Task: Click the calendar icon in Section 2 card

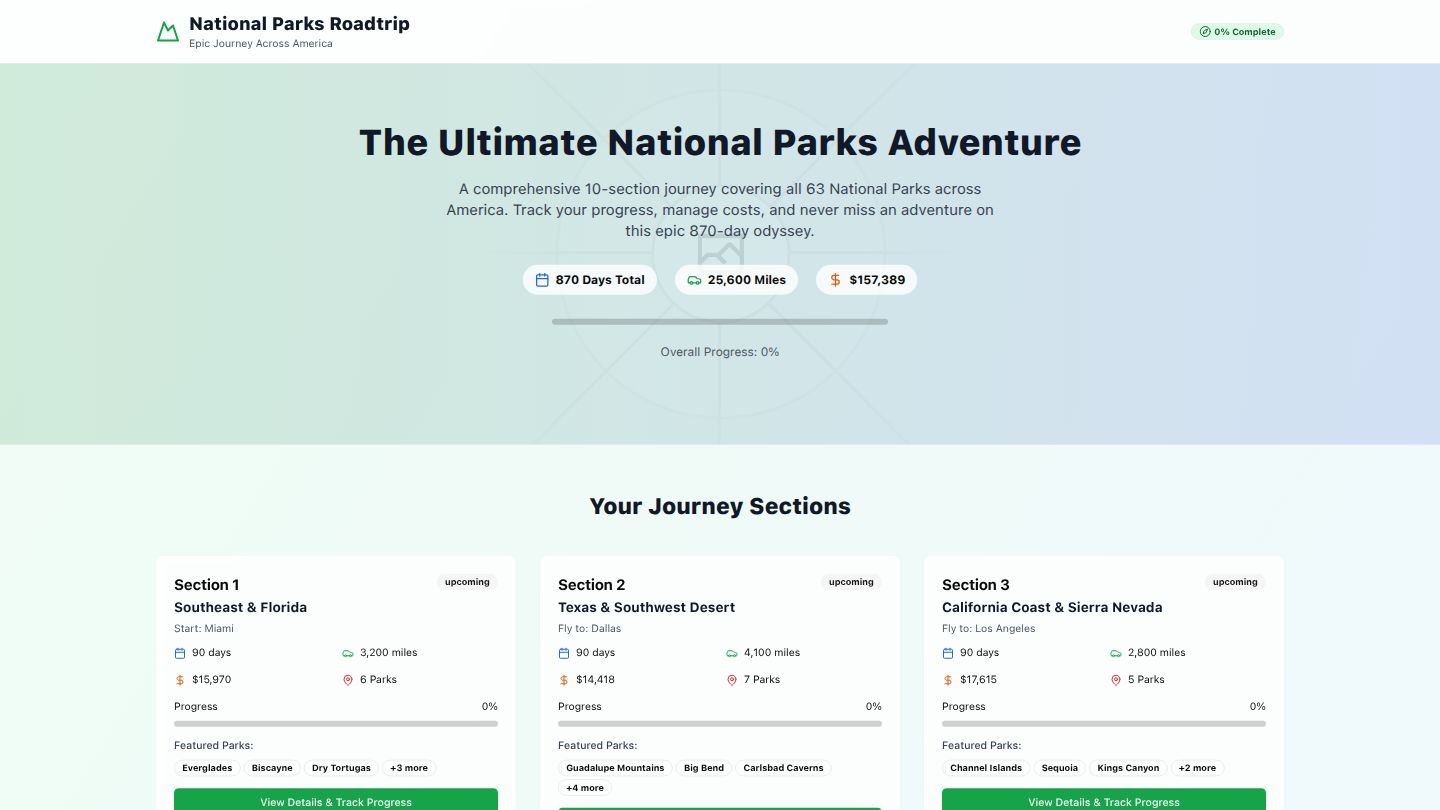Action: pos(564,653)
